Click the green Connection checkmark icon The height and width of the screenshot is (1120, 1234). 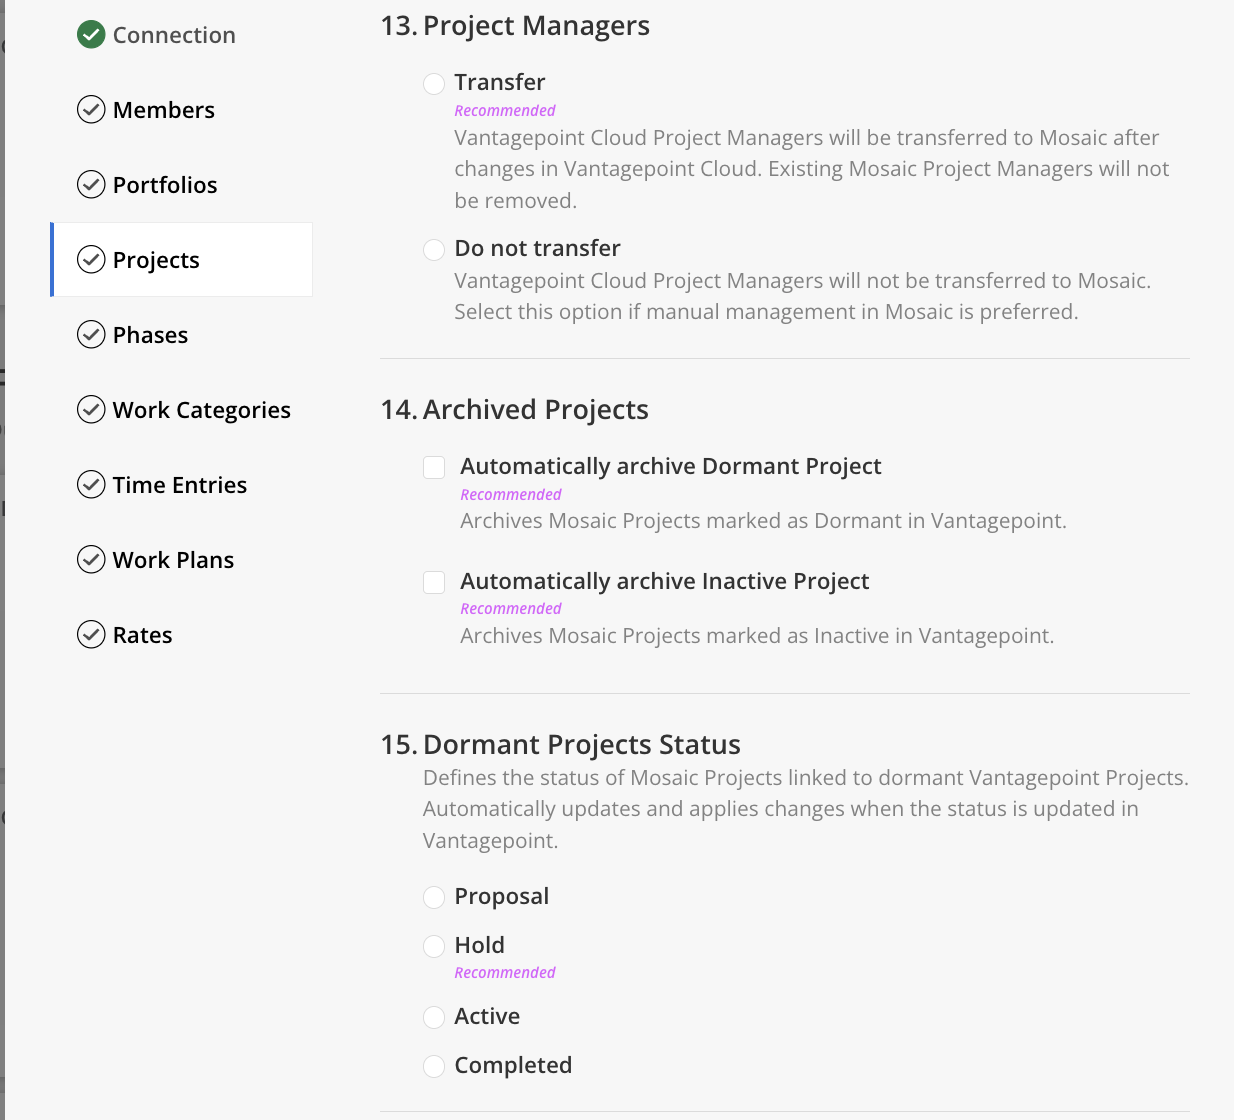pyautogui.click(x=91, y=35)
